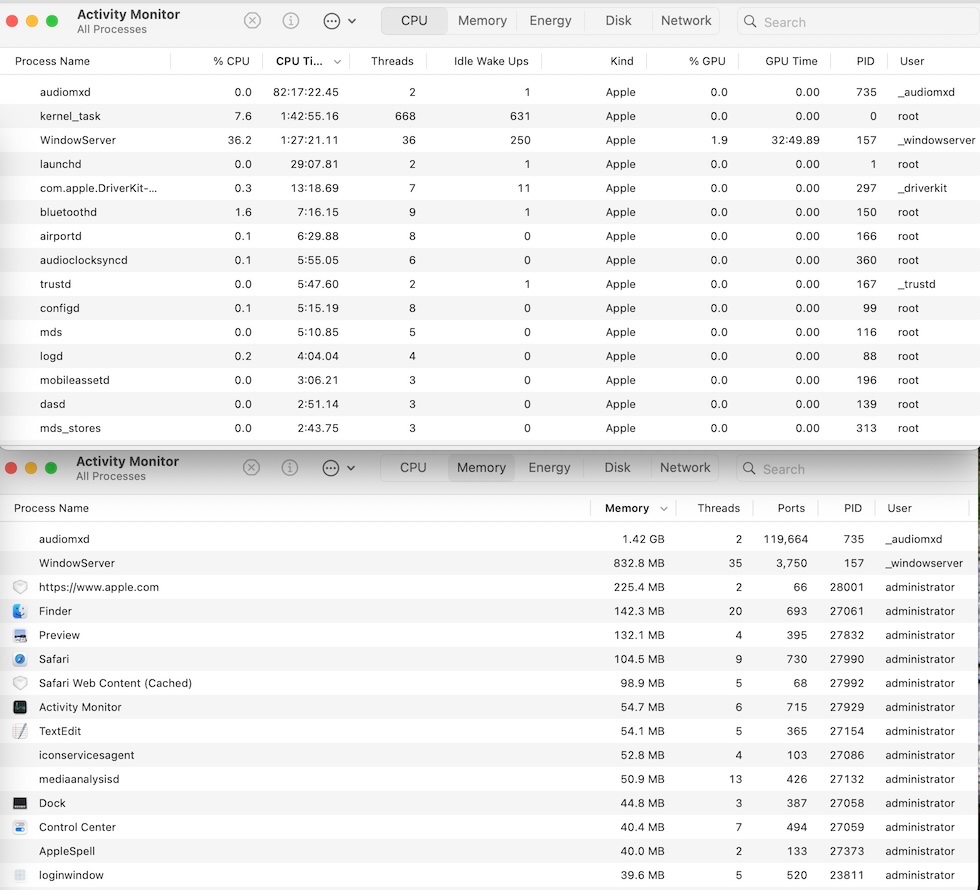This screenshot has height=890, width=980.
Task: Select the Finder icon in the memory list
Action: click(20, 611)
